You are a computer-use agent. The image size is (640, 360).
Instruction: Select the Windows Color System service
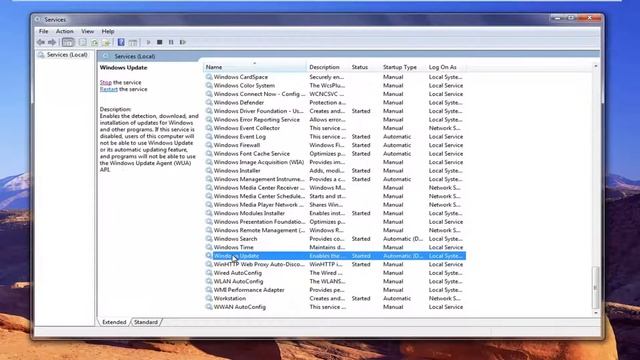[335, 85]
